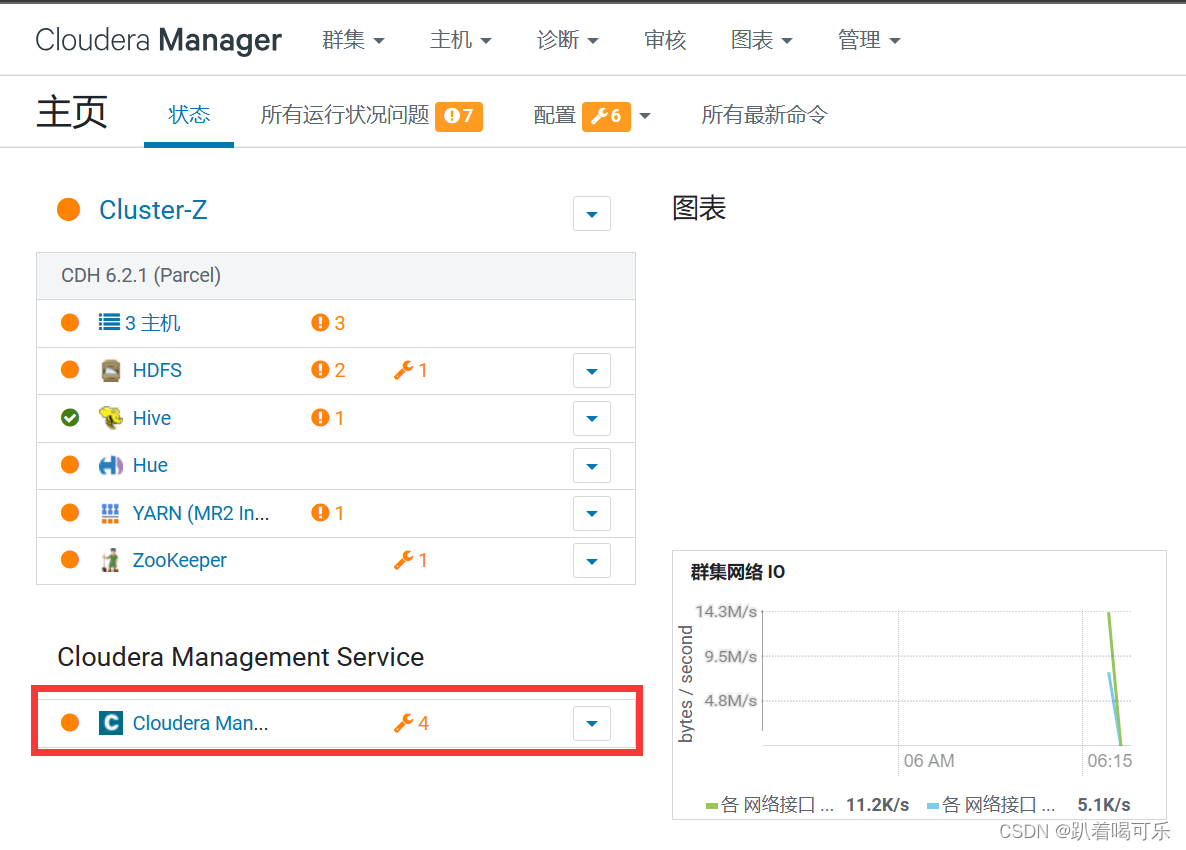Open the HDFS actions dropdown

tap(591, 371)
